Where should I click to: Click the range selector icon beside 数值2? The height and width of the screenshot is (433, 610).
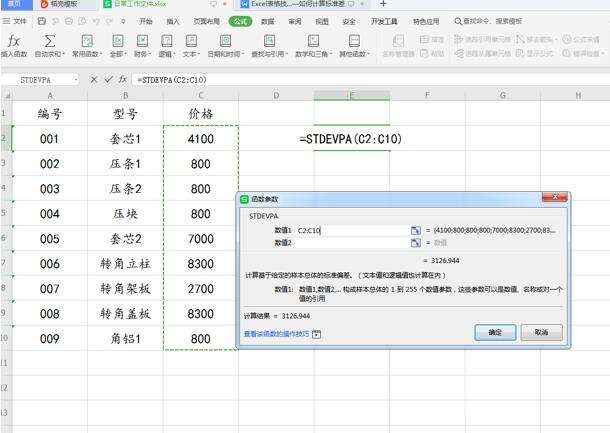pyautogui.click(x=416, y=243)
